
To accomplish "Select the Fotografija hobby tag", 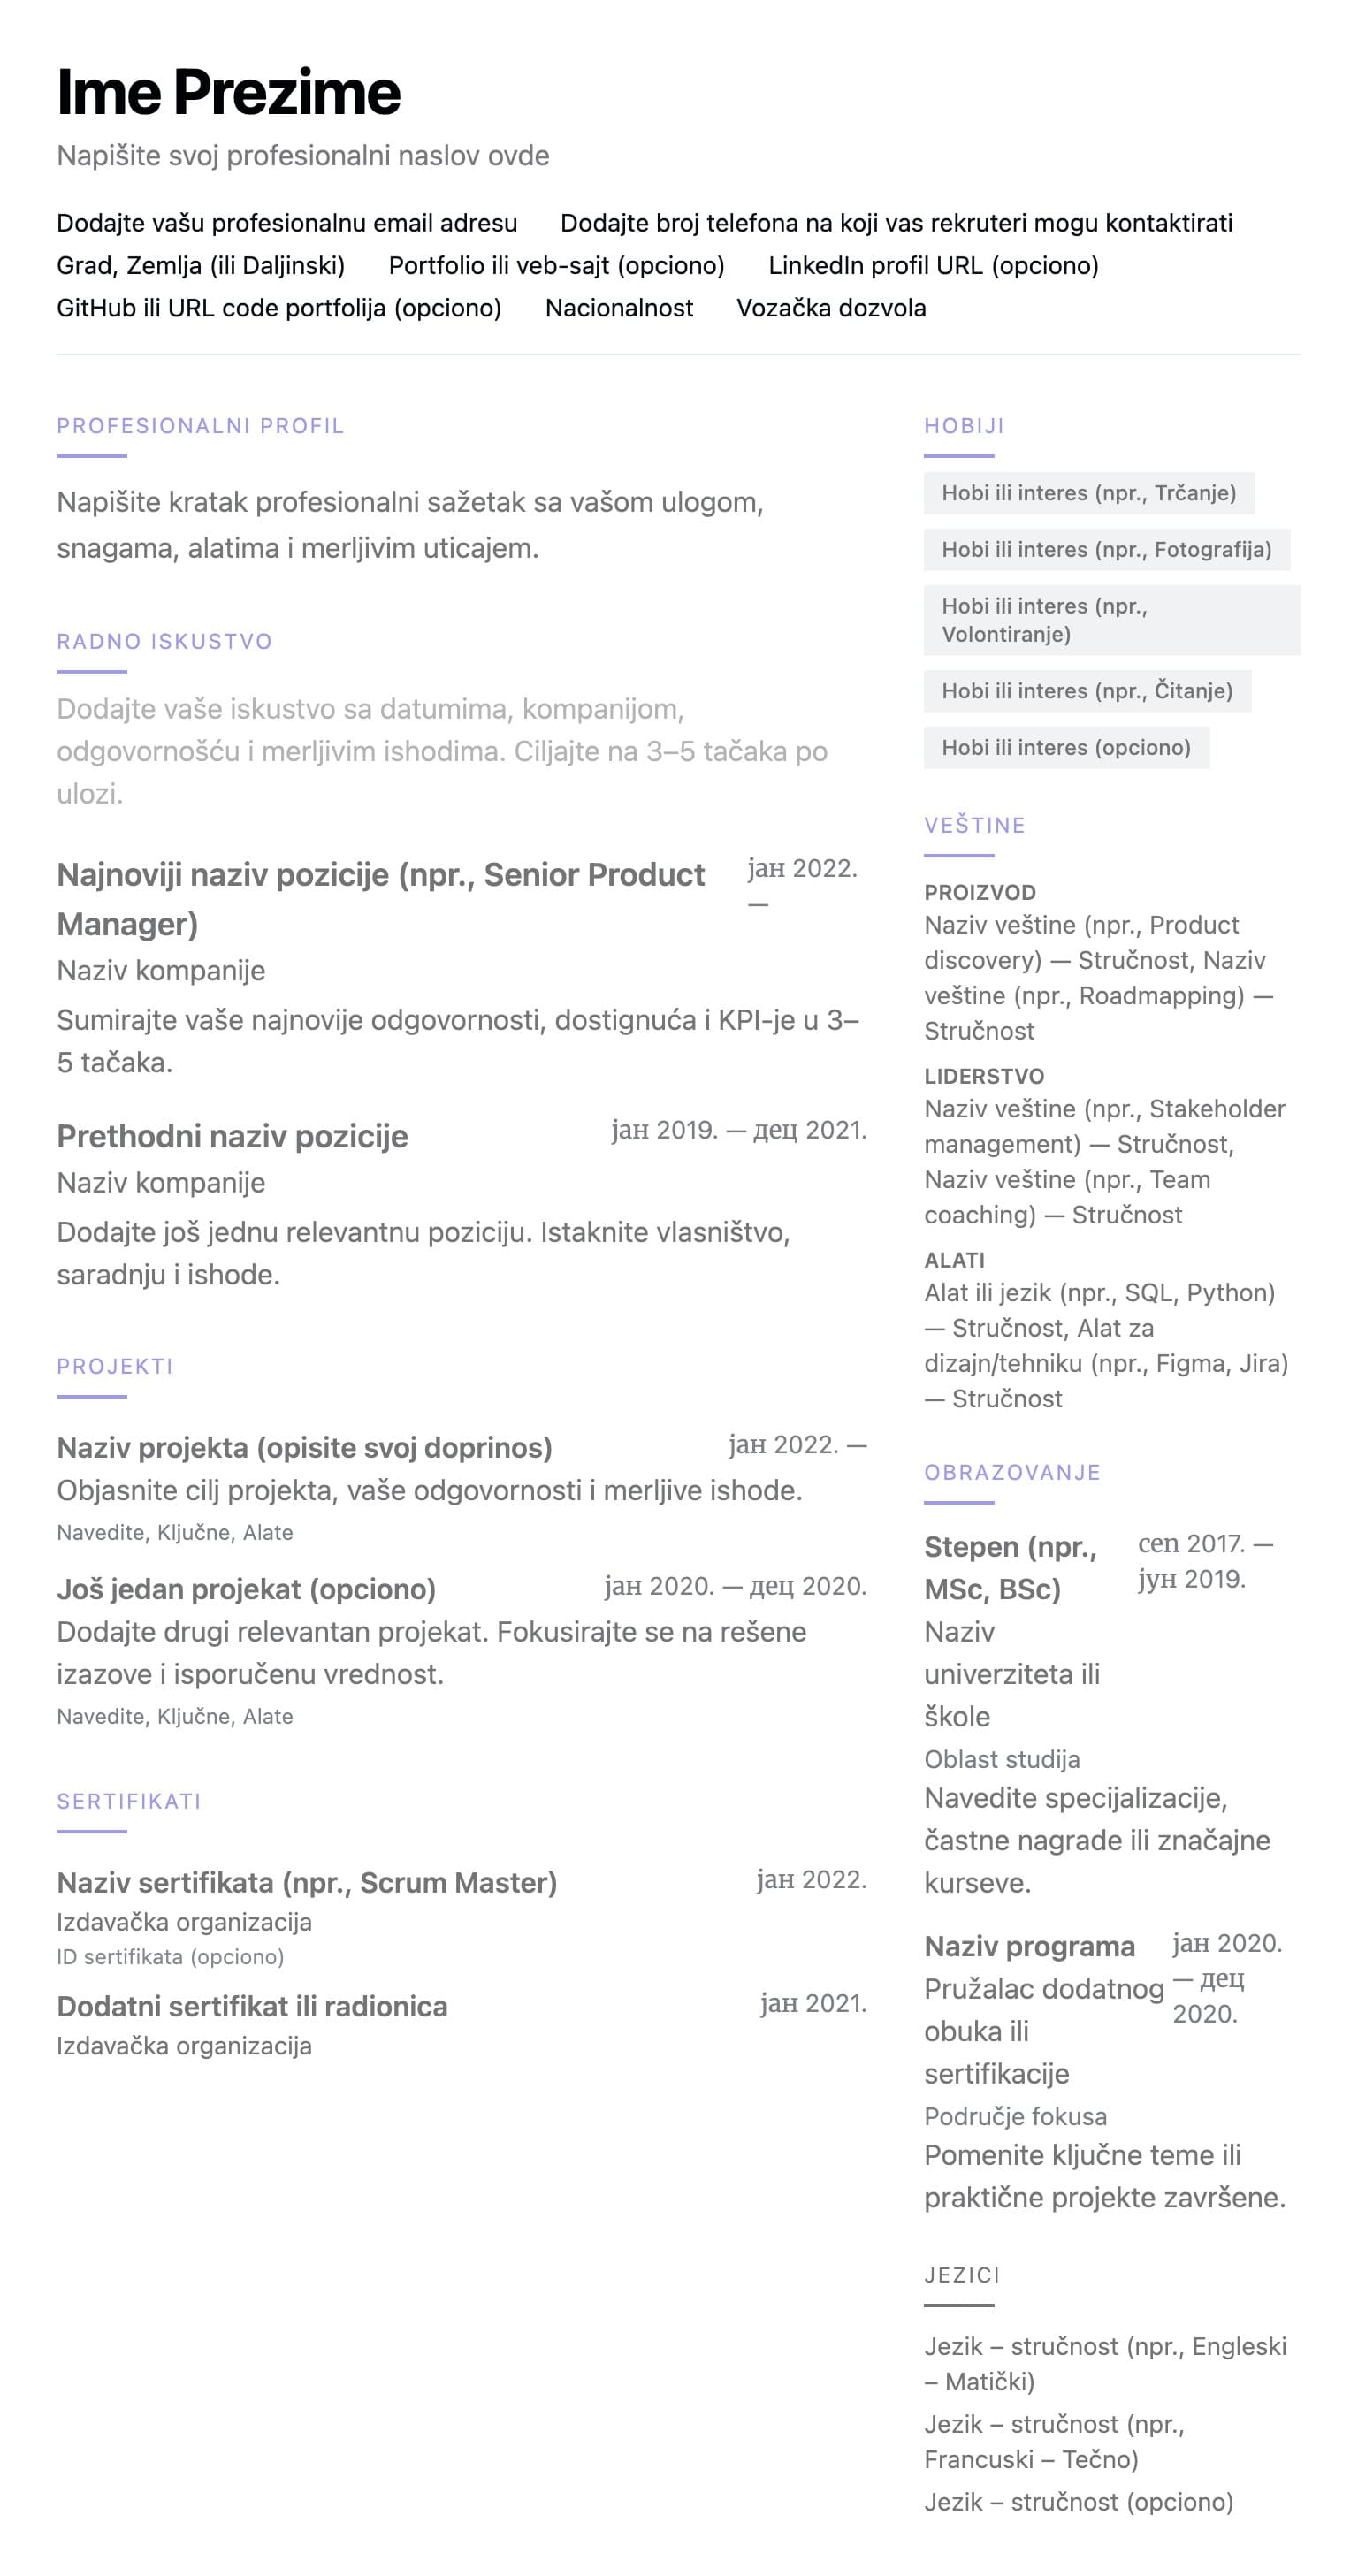I will click(1106, 550).
